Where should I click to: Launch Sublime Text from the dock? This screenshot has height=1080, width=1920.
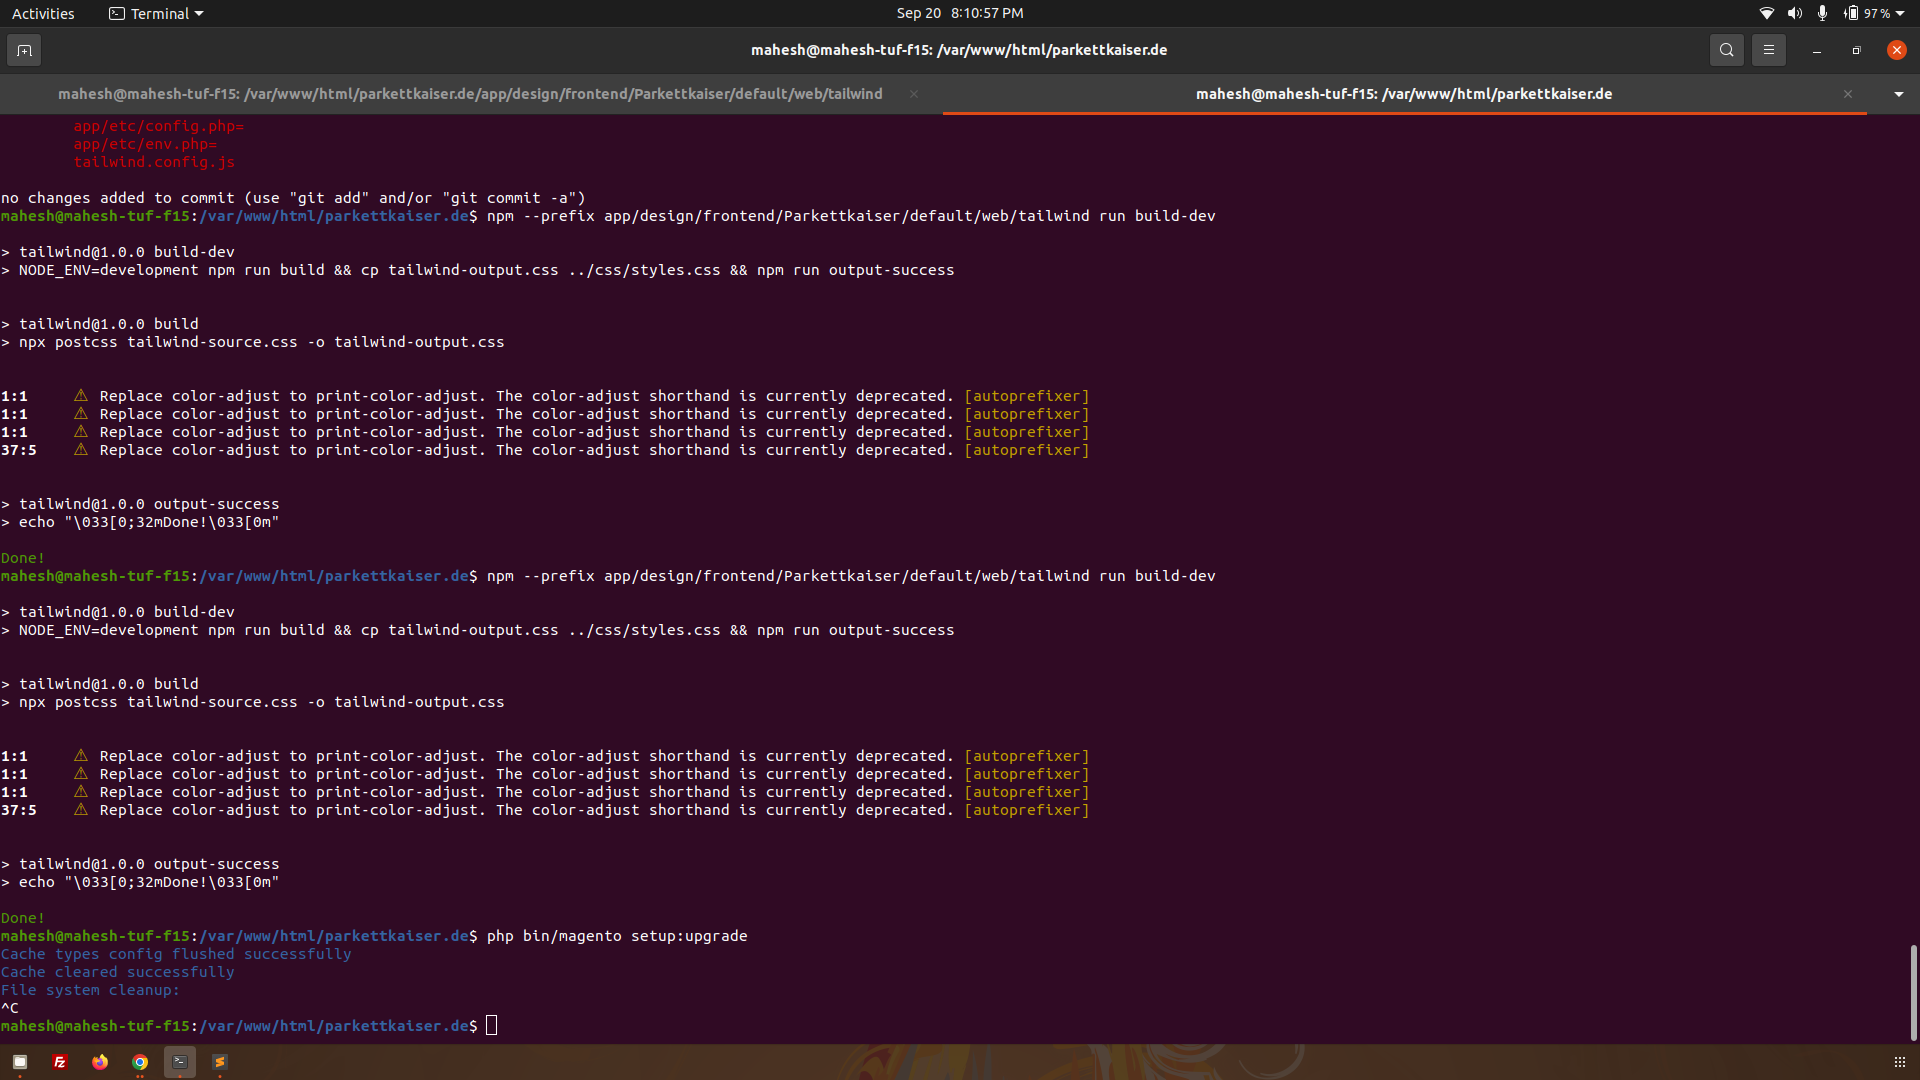point(220,1062)
